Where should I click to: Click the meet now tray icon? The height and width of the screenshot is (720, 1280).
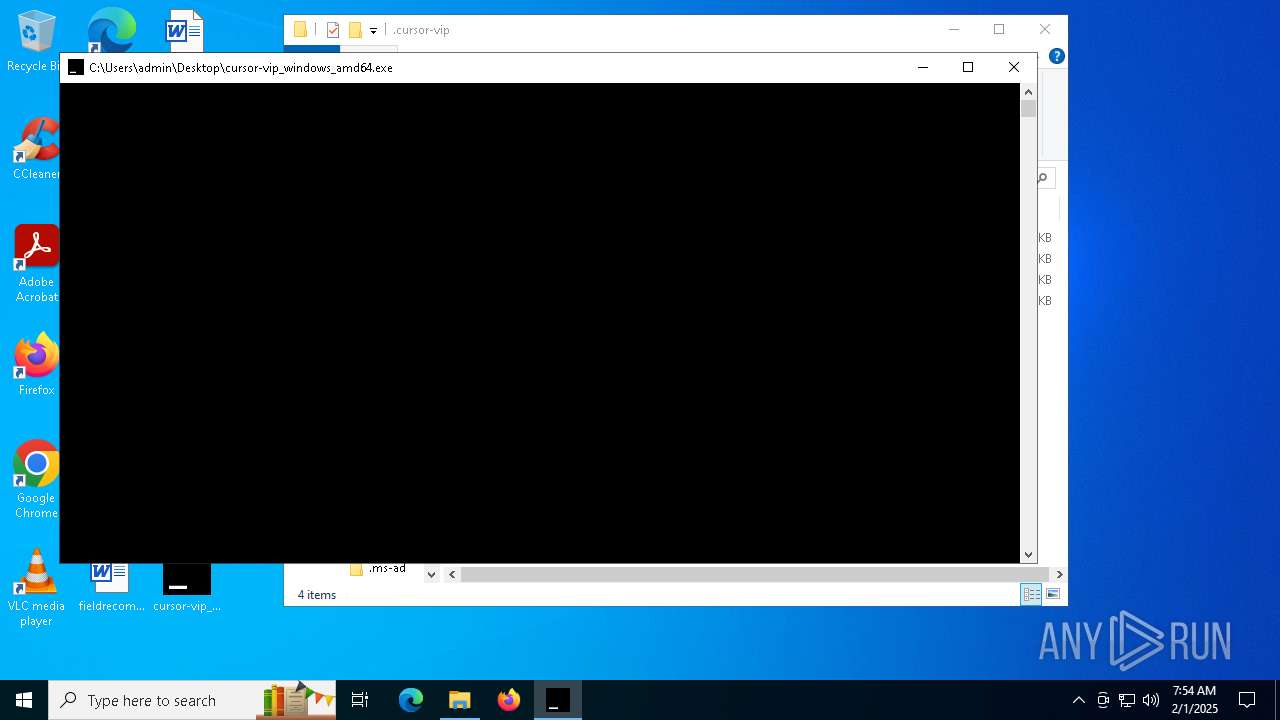pyautogui.click(x=1103, y=700)
